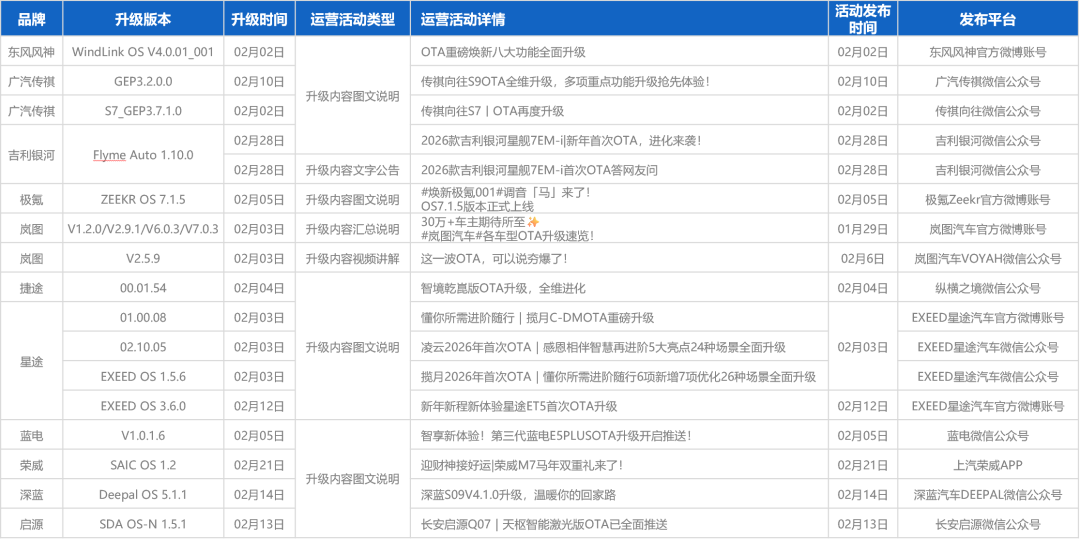Click the 传祺向往S9OTA全维升级 detail cell
The width and height of the screenshot is (1080, 539).
coord(619,81)
